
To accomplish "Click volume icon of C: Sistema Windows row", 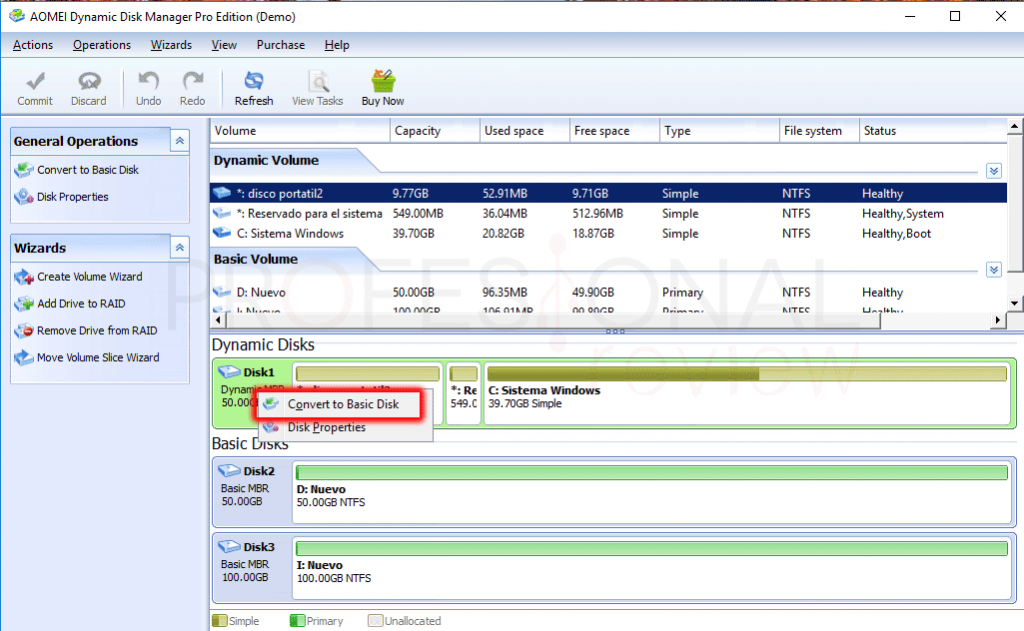I will tap(222, 233).
